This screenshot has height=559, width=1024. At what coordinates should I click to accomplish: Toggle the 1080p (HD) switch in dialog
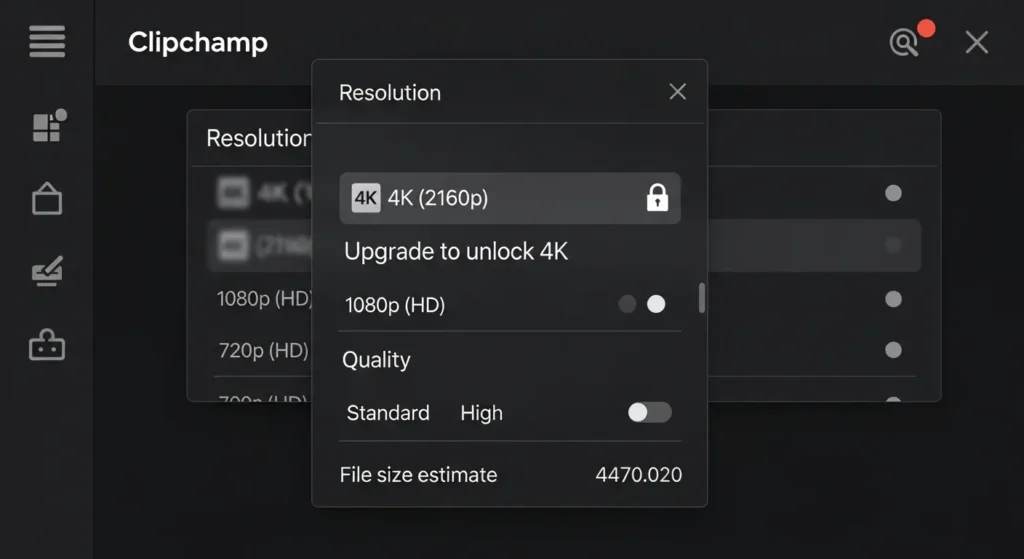642,304
